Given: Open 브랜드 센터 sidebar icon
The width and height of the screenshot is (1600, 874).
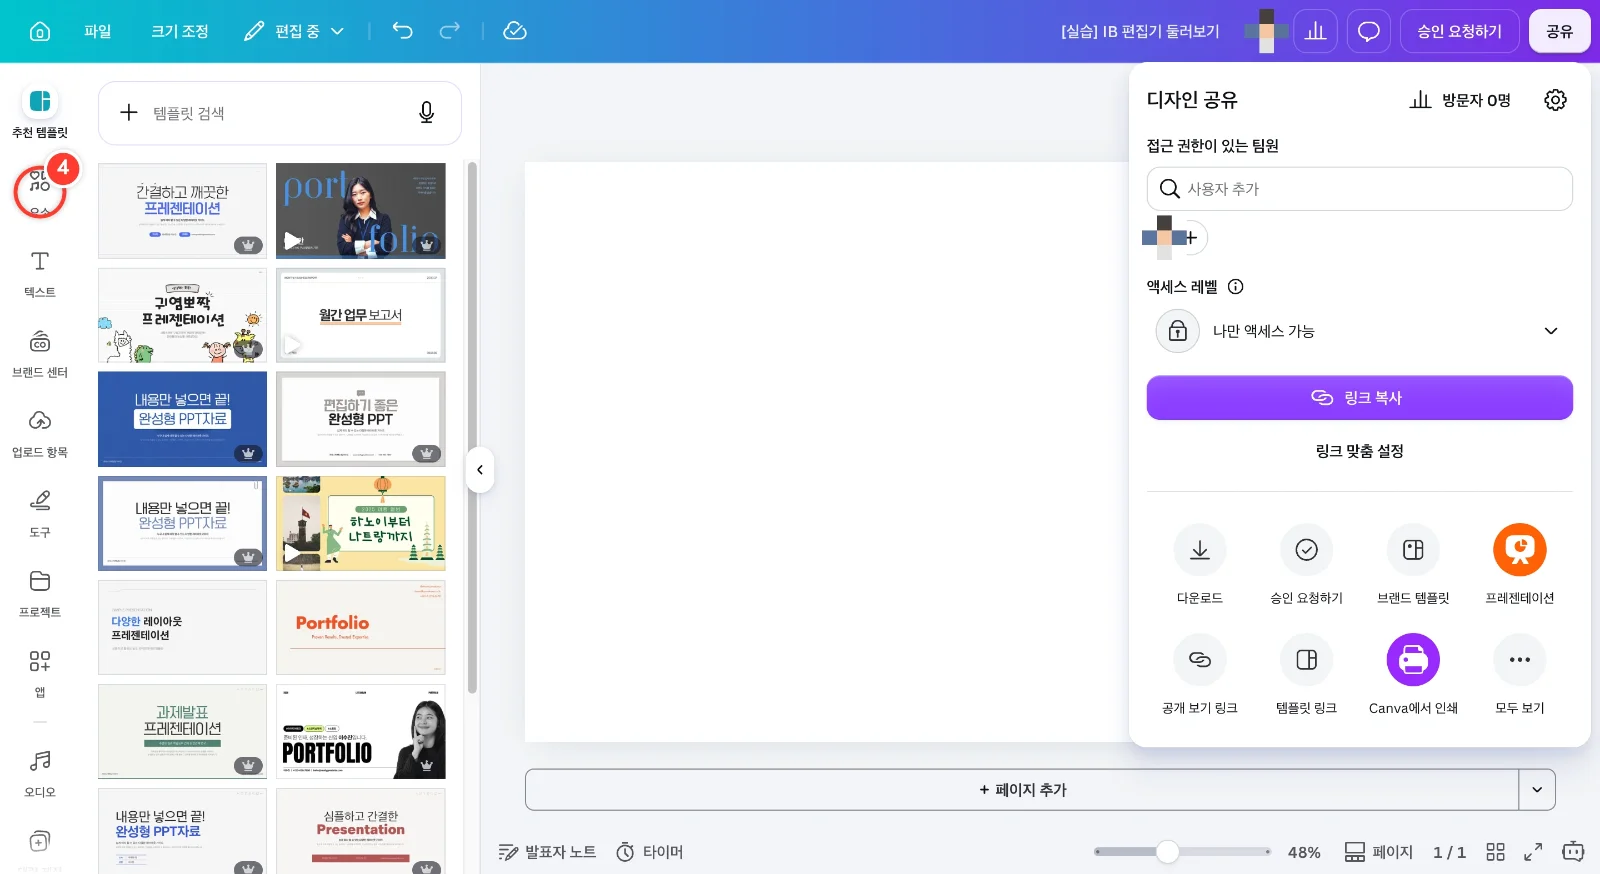Looking at the screenshot, I should pyautogui.click(x=40, y=354).
